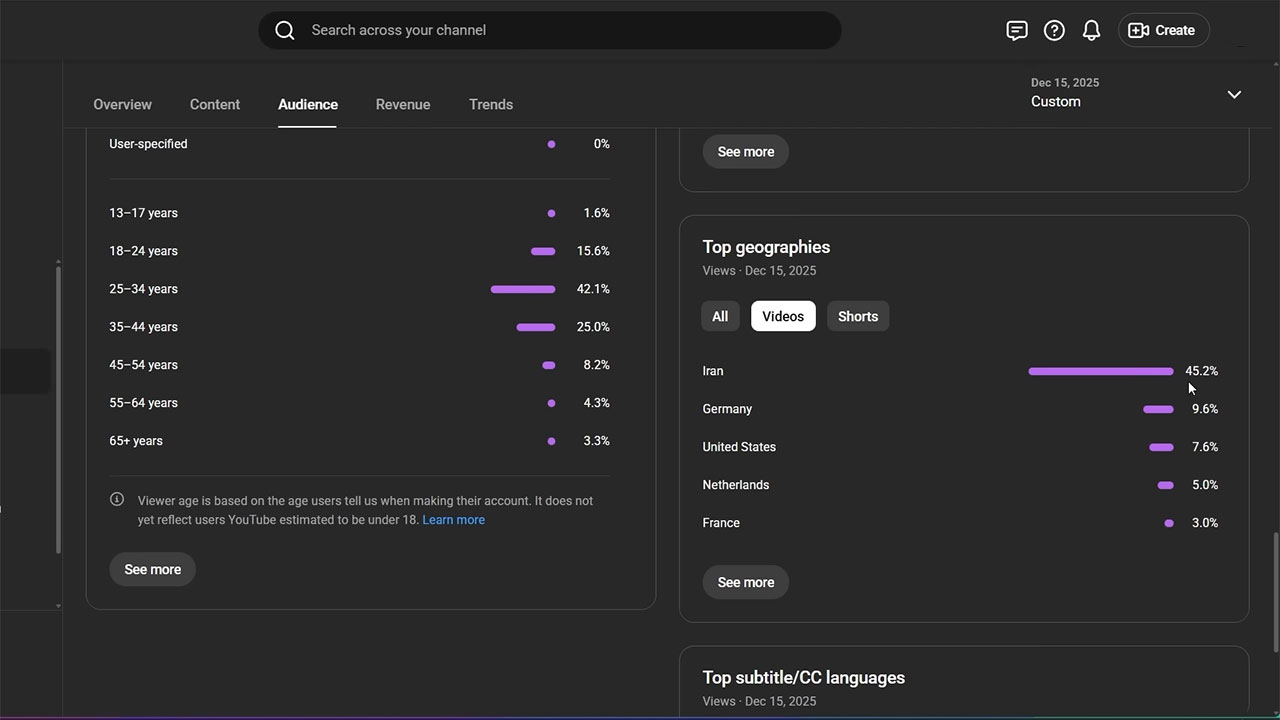Expand Top geographies with See more
Screen dimensions: 1280x720
click(745, 582)
